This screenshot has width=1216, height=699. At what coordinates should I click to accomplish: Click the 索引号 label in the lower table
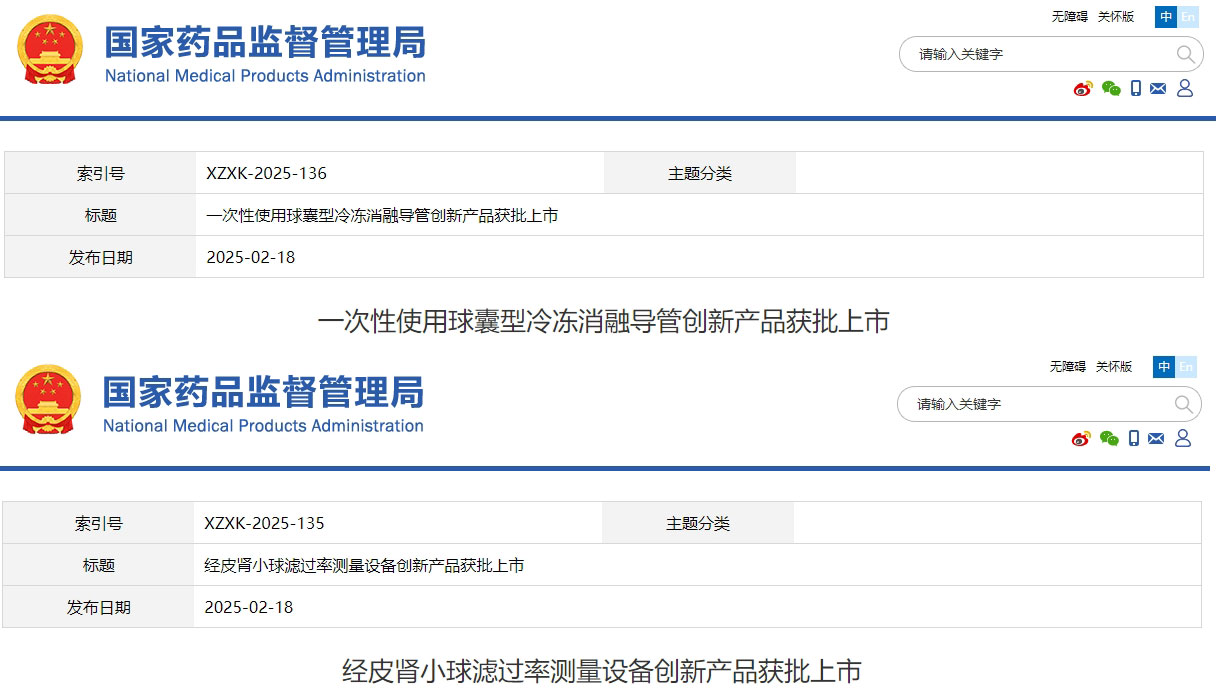coord(98,523)
